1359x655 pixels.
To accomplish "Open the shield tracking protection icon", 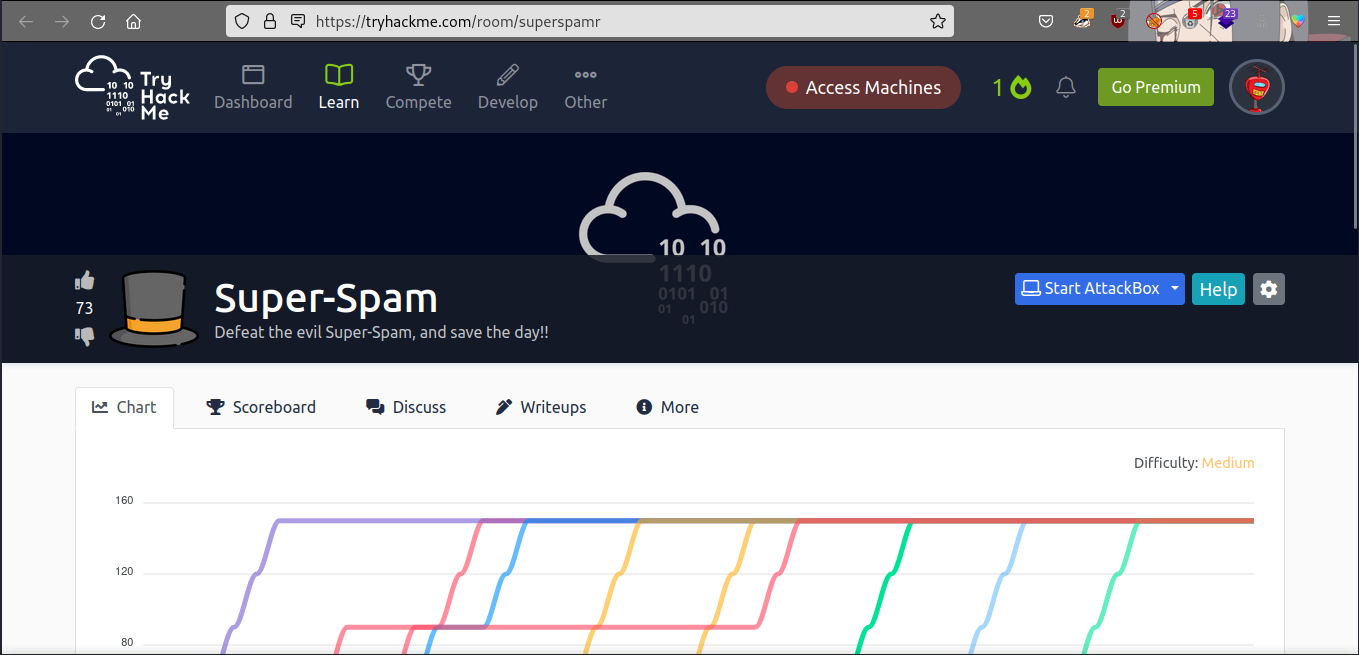I will 242,21.
